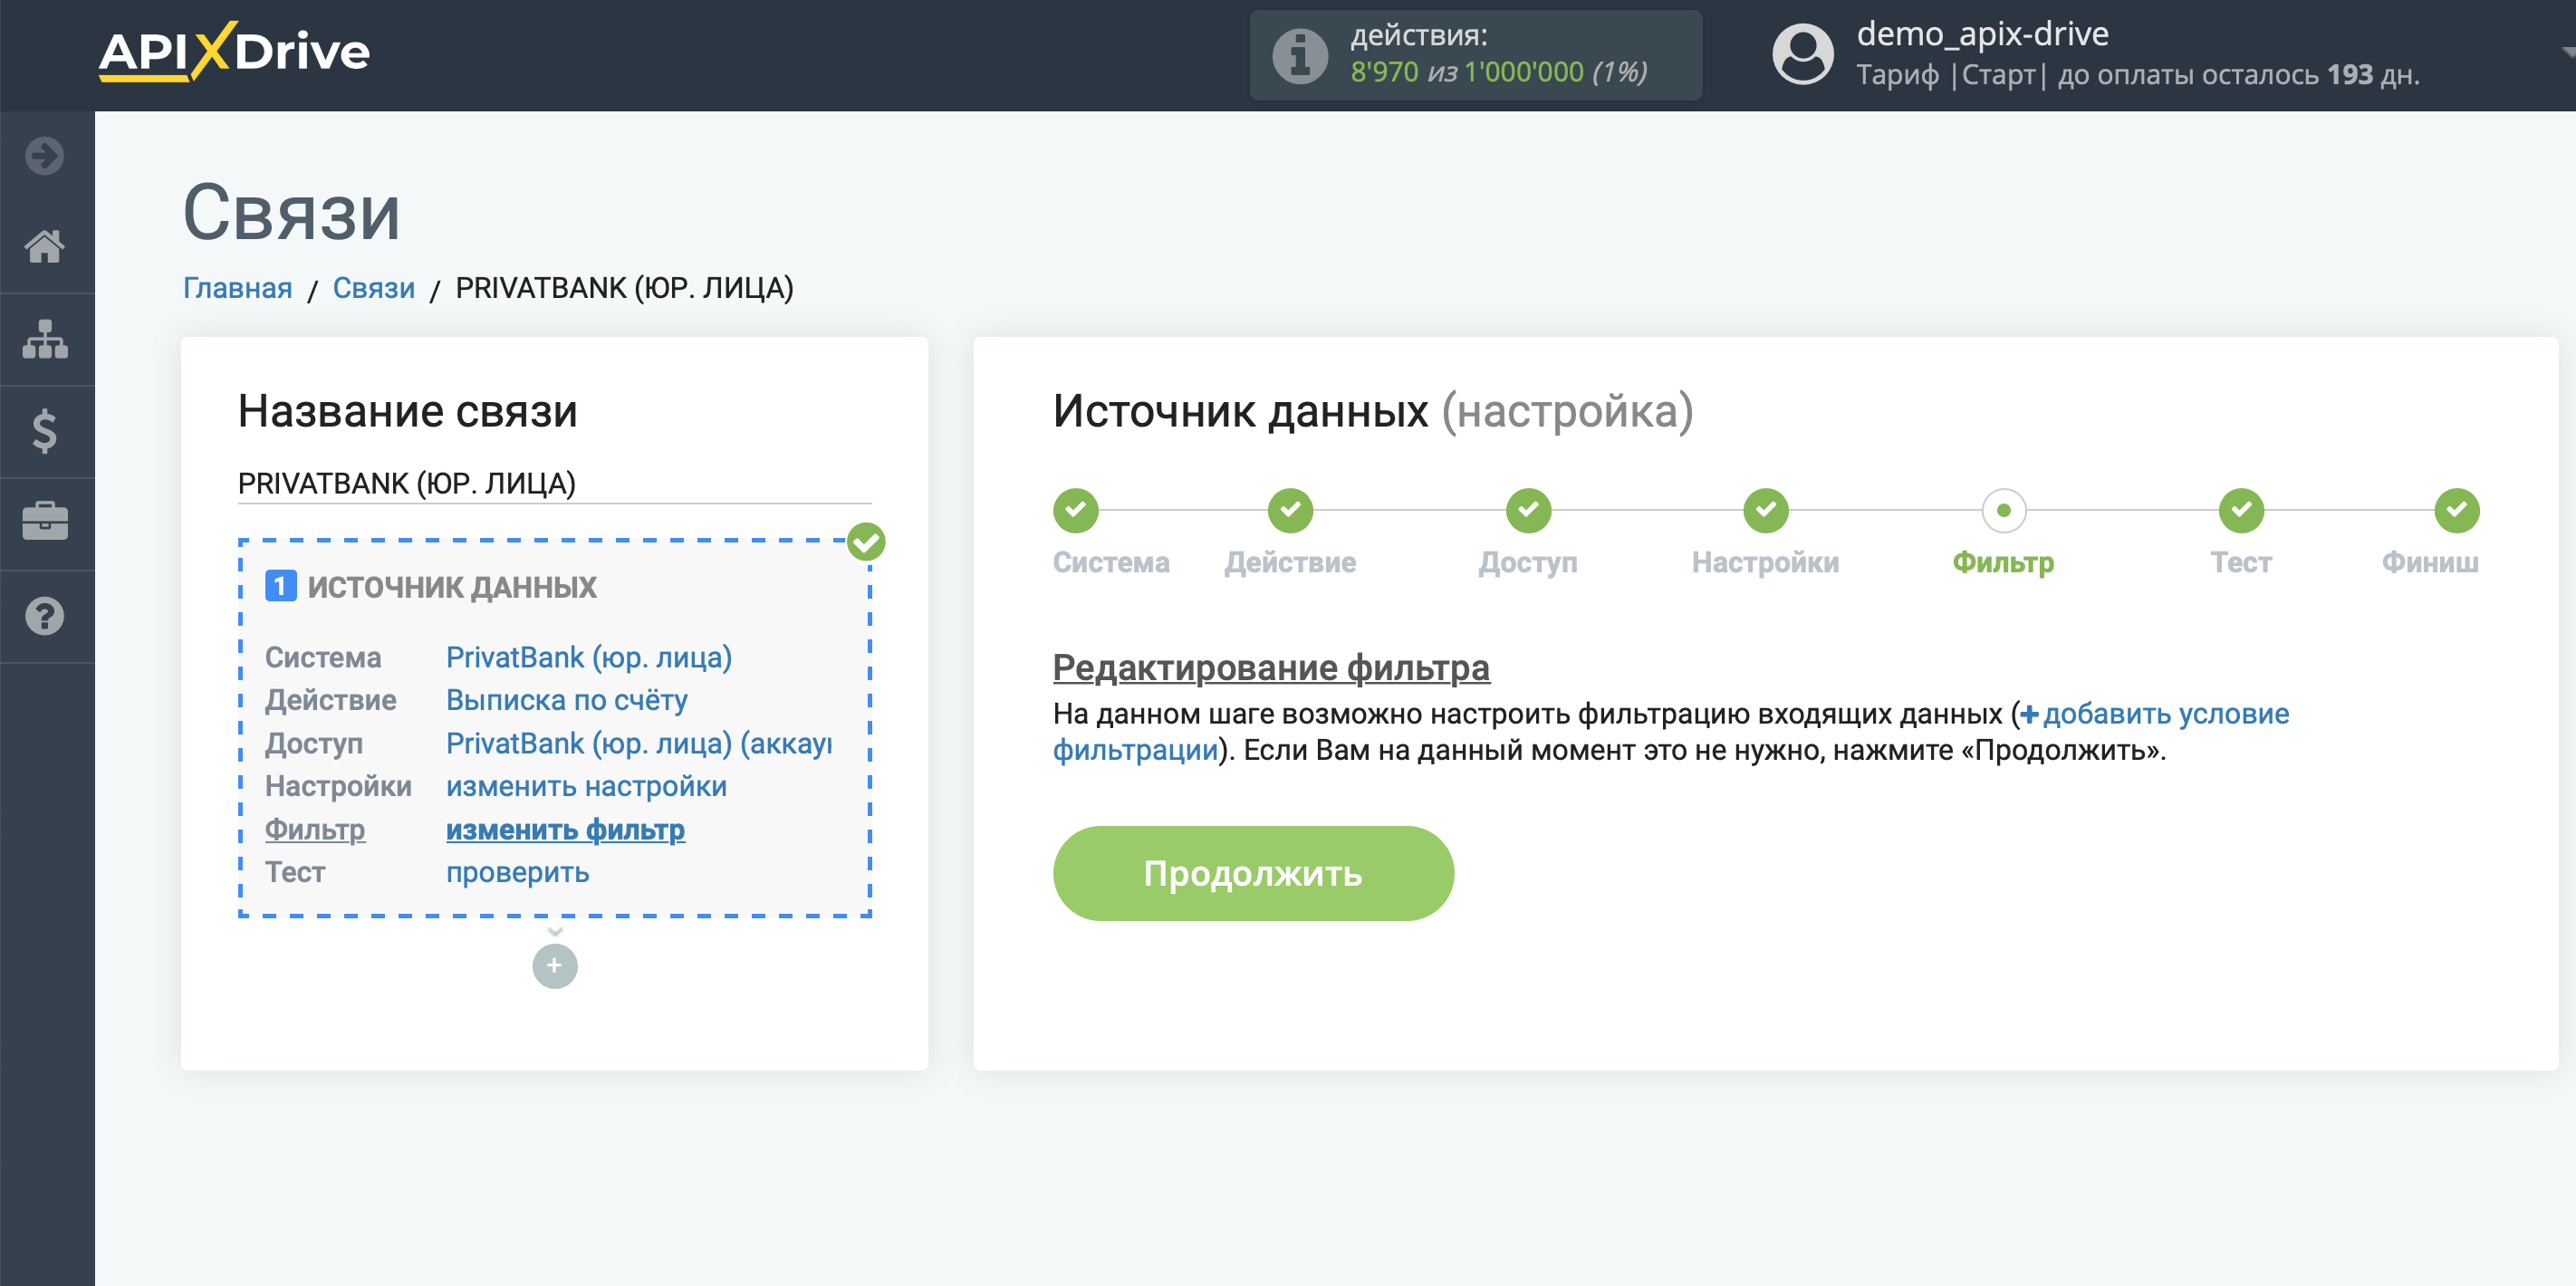Viewport: 2576px width, 1286px height.
Task: Open the briefcase icon in the sidebar
Action: tap(45, 522)
